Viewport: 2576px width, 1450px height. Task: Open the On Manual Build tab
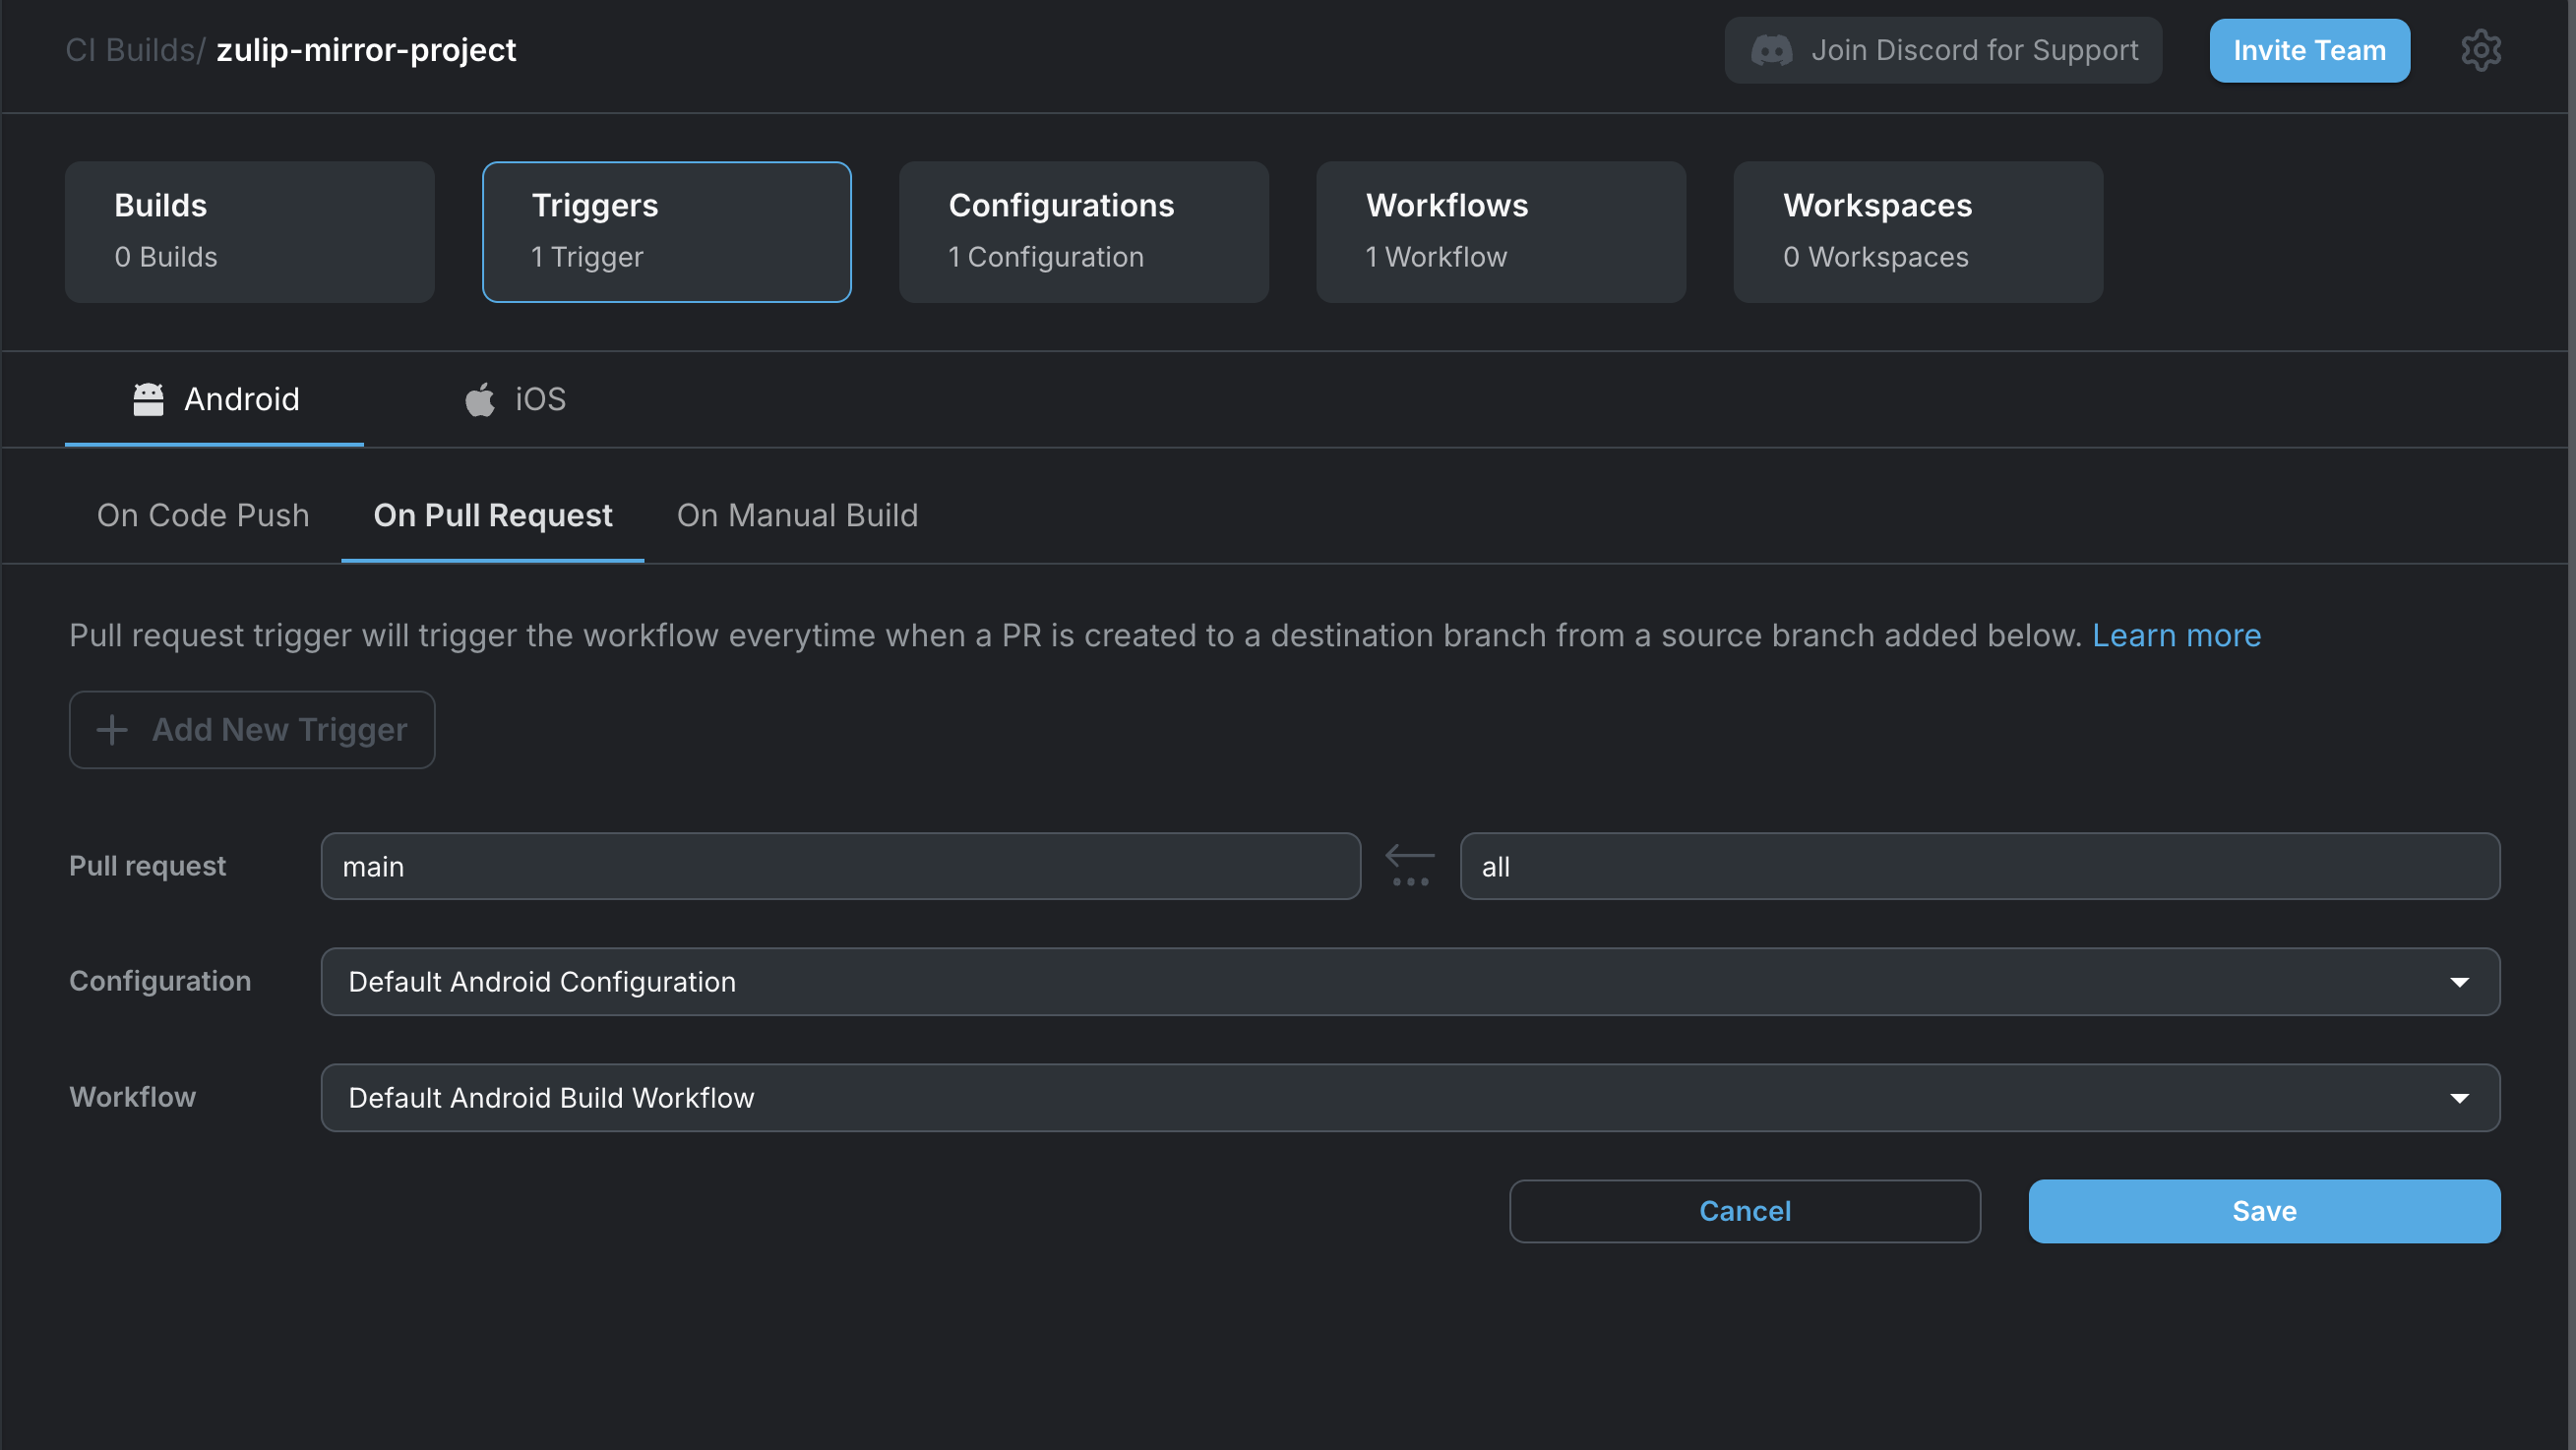coord(797,515)
